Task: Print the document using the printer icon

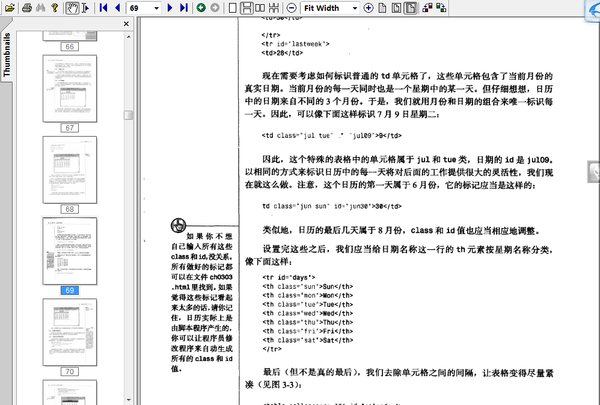Action: (26, 8)
